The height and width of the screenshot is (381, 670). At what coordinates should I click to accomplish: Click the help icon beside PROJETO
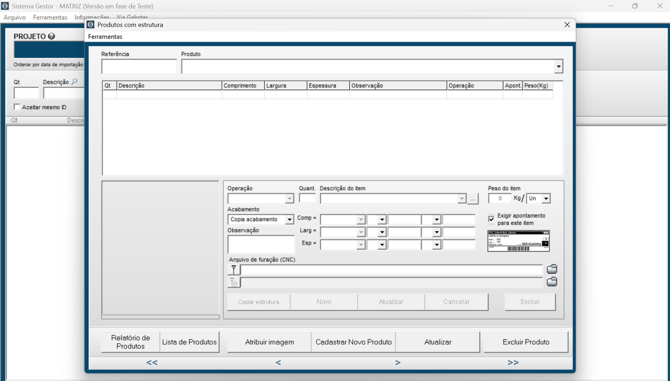[x=51, y=36]
